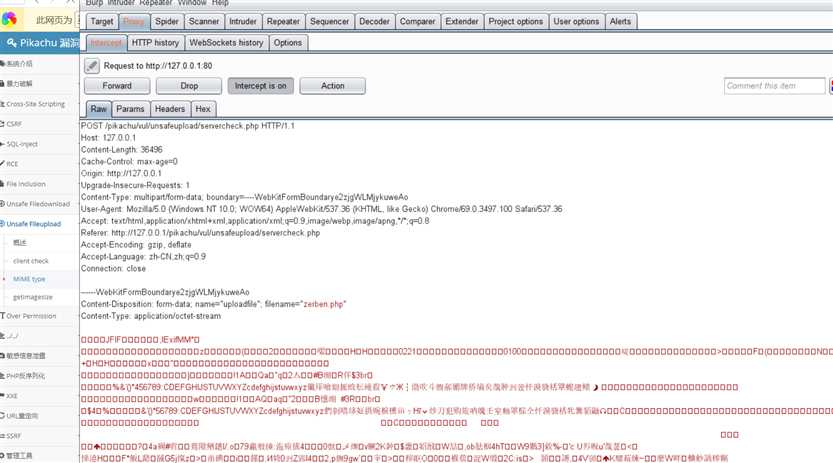Open the MIME type submenu item
This screenshot has height=463, width=833.
(29, 279)
